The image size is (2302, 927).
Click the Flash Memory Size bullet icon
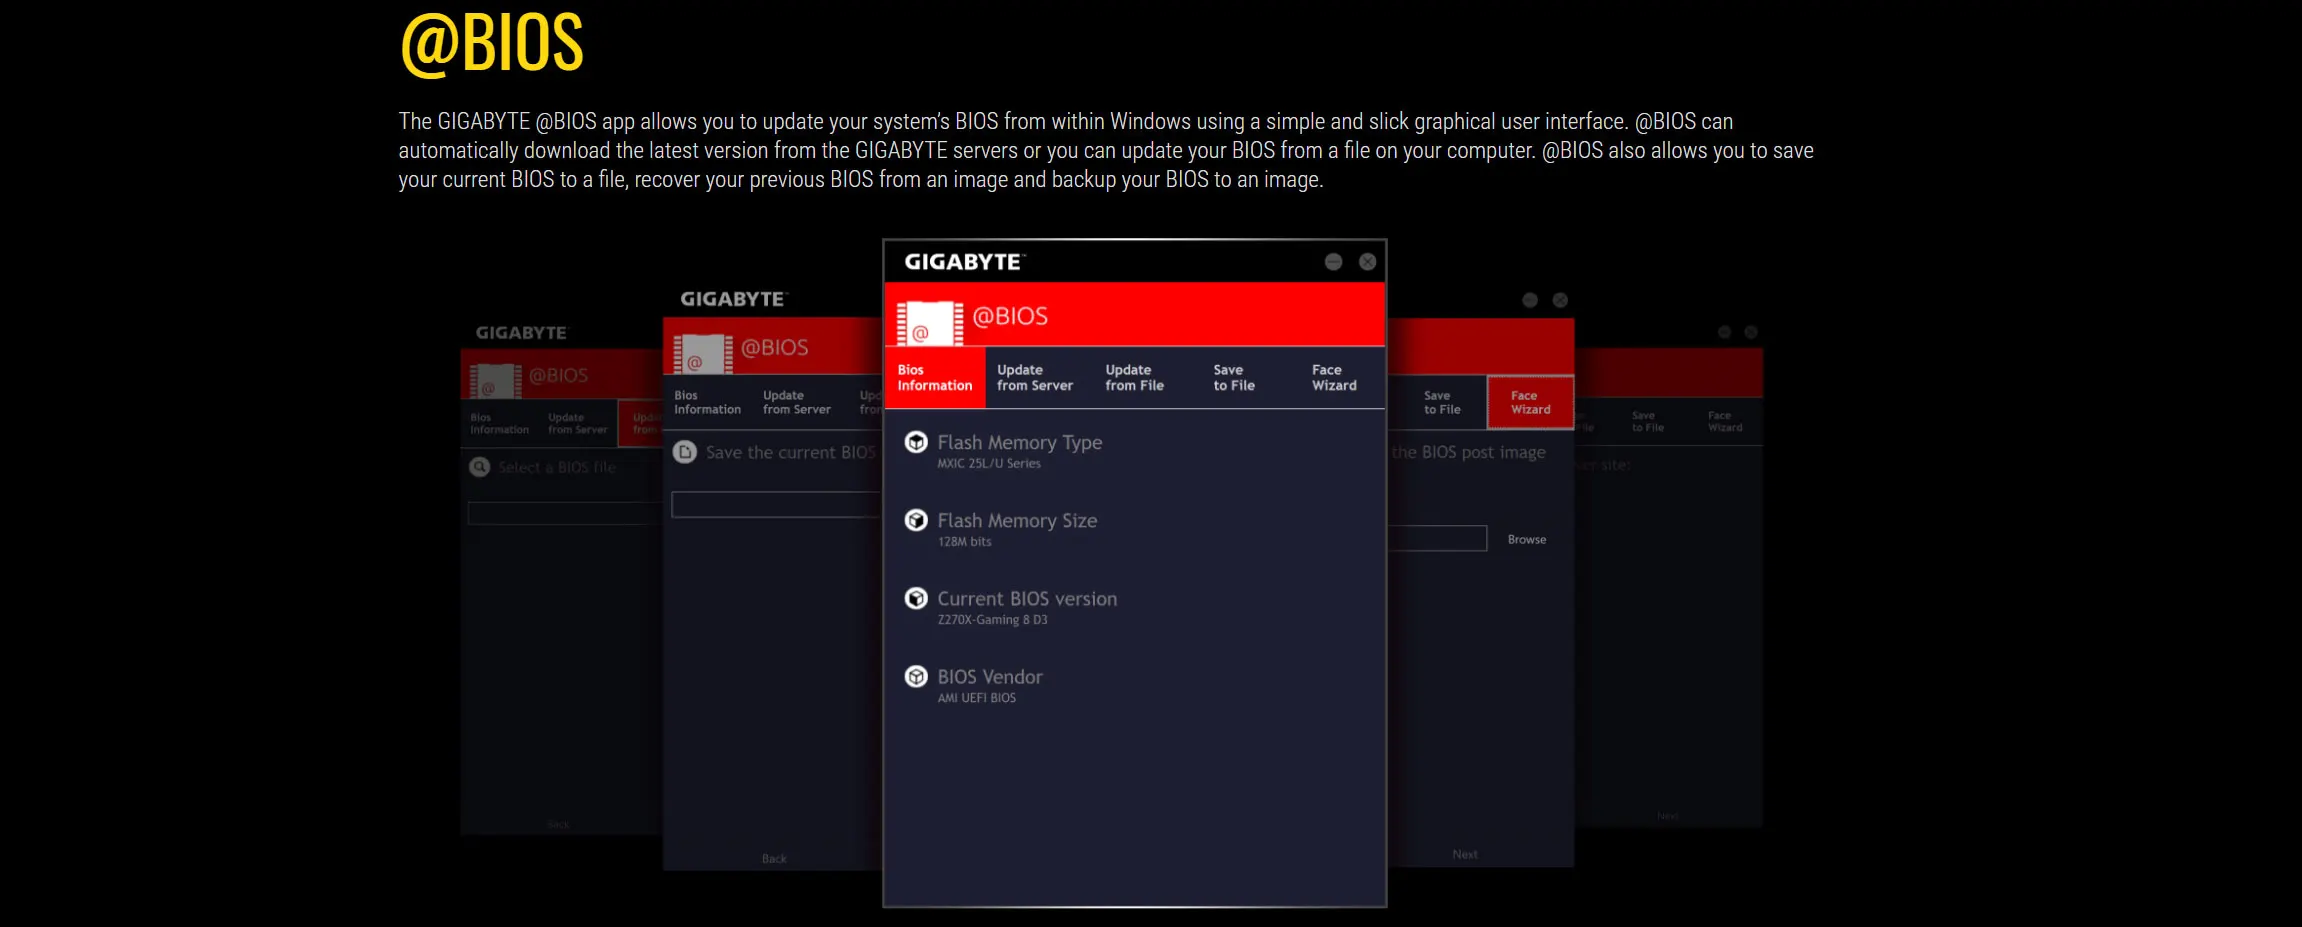pyautogui.click(x=916, y=520)
